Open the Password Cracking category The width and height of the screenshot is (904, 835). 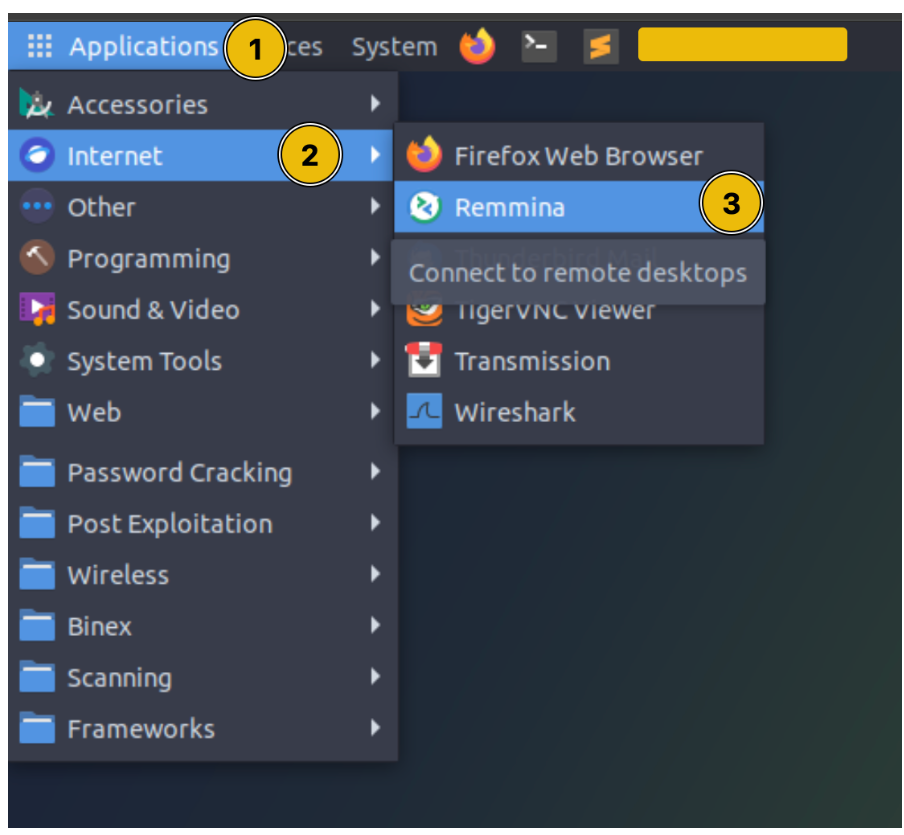click(203, 472)
